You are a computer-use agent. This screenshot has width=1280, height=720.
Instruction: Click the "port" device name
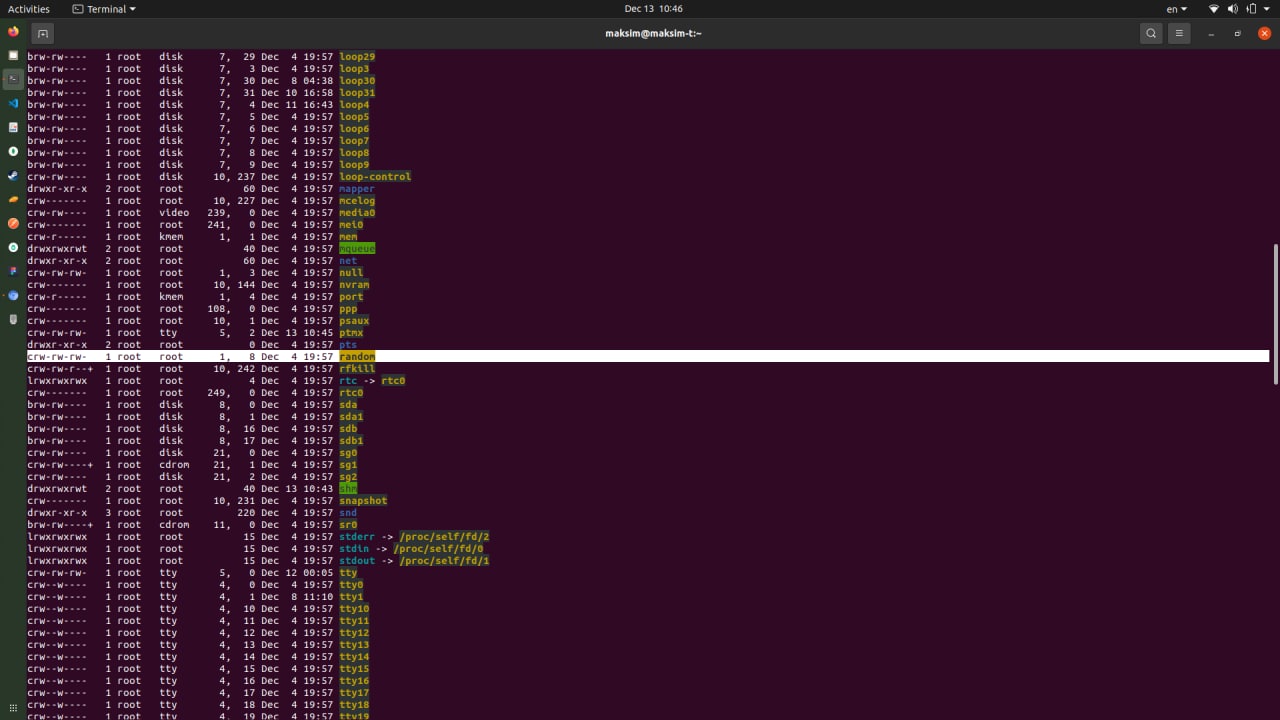(351, 297)
